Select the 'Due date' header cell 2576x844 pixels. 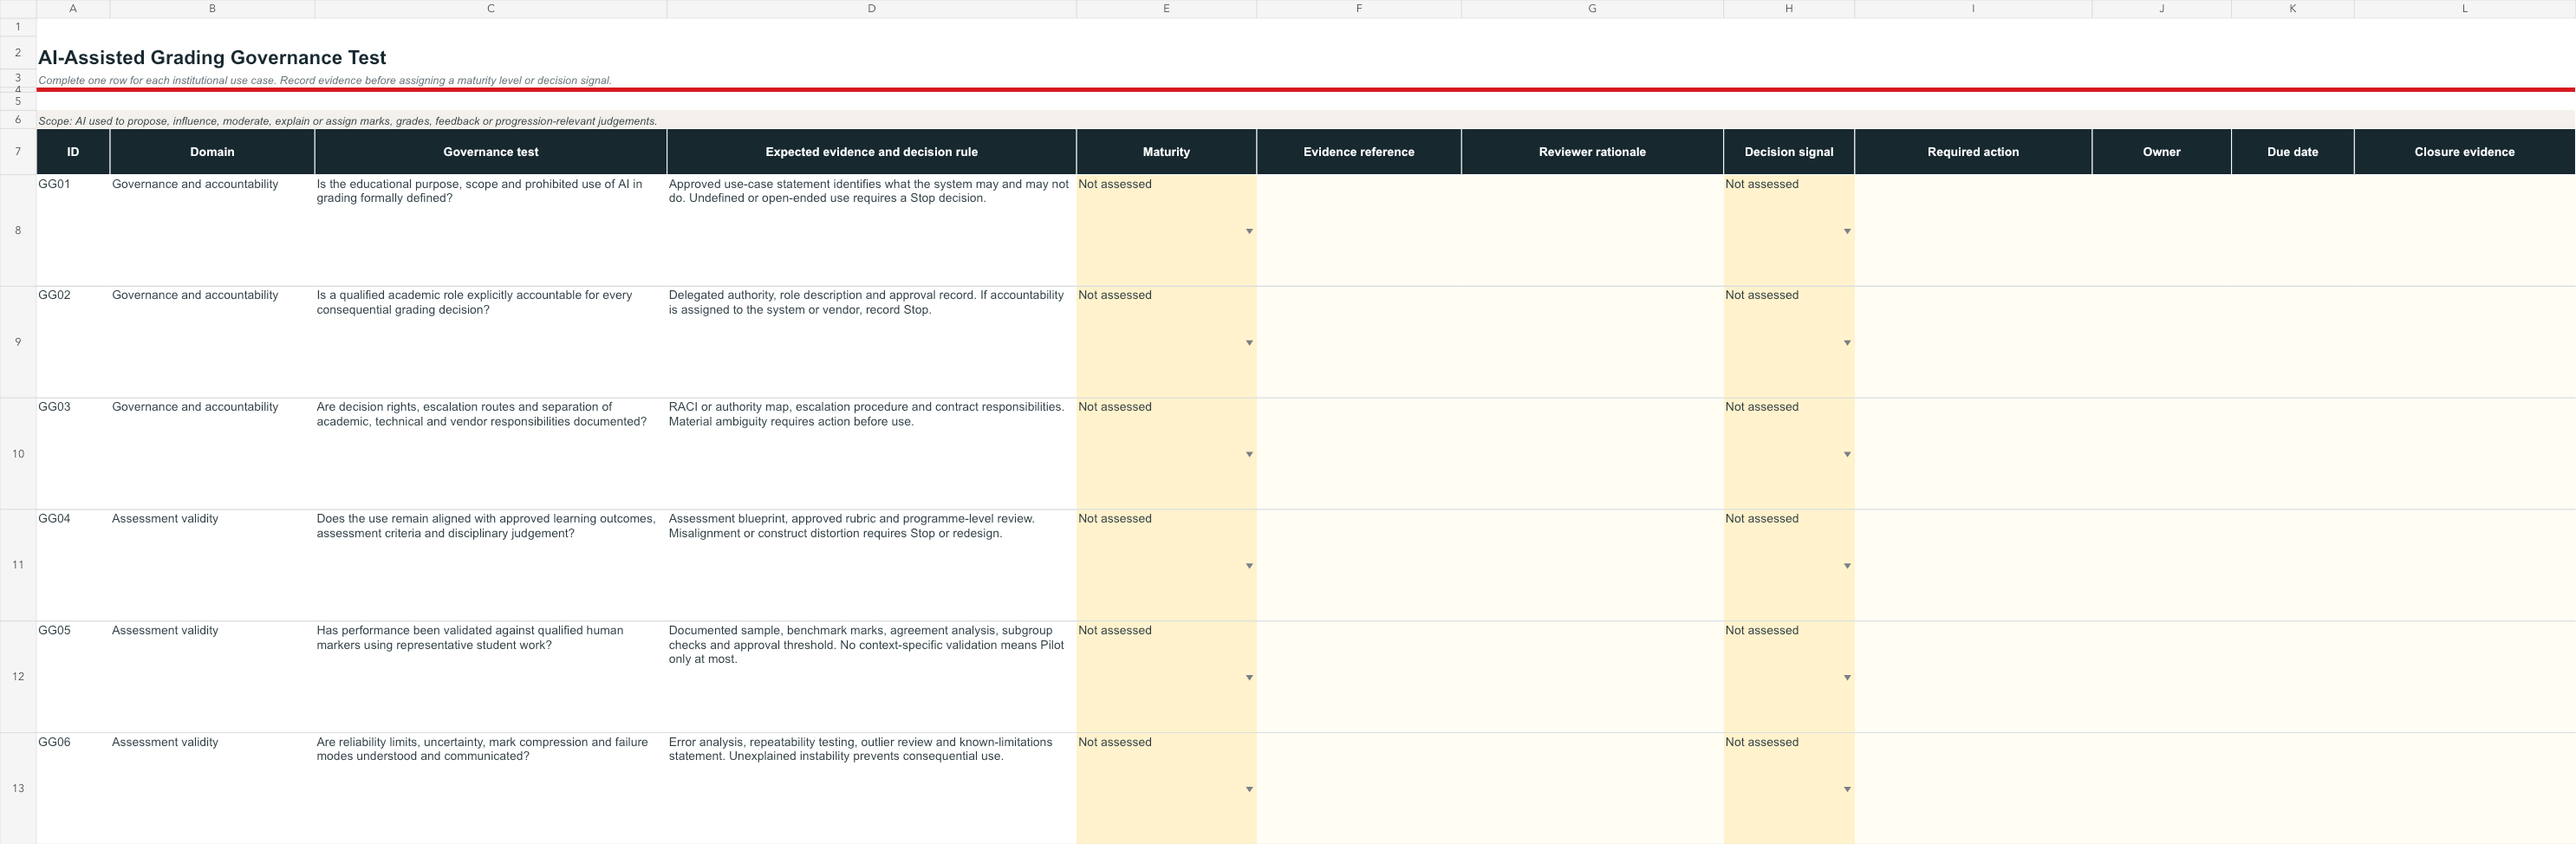(2293, 152)
